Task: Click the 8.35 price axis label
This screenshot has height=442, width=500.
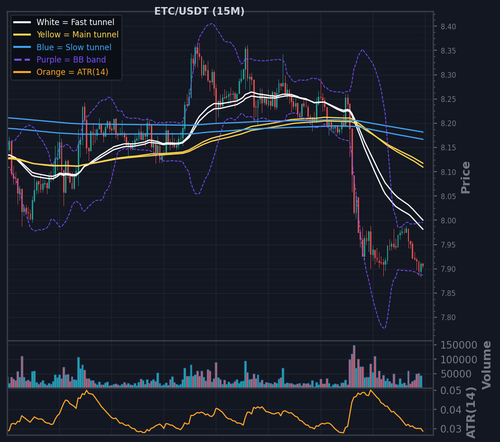Action: point(448,51)
